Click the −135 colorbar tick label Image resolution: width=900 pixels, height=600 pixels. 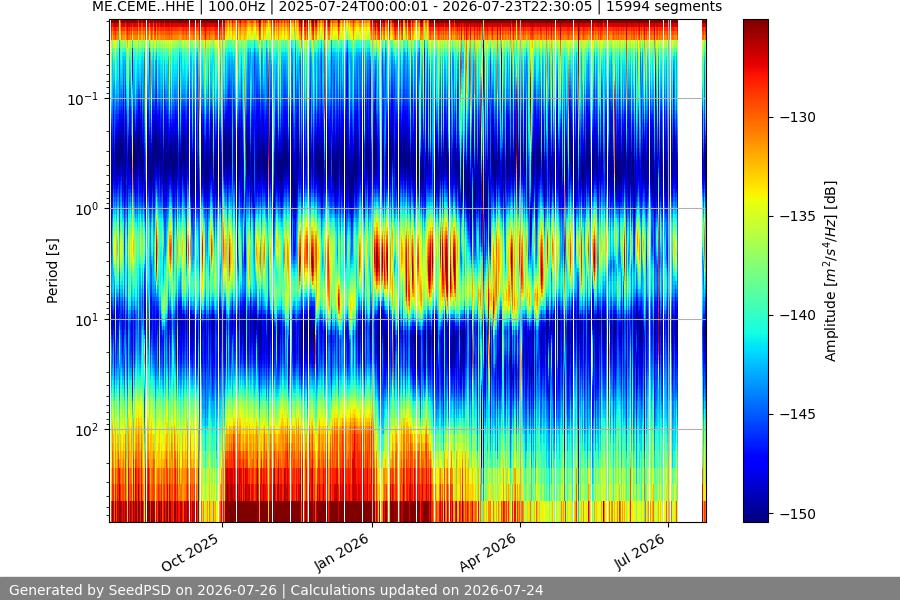tap(798, 216)
